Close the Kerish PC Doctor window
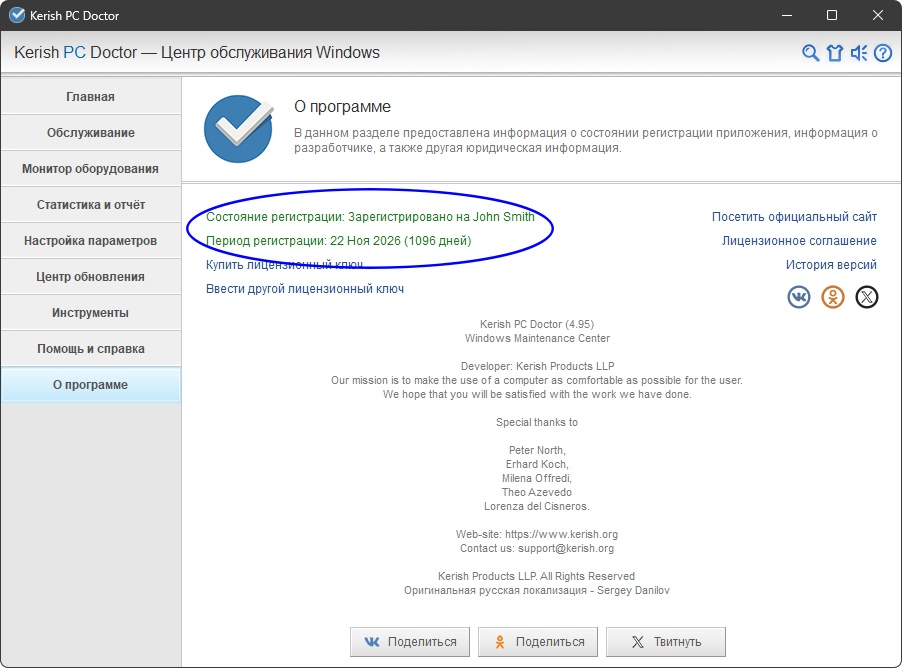This screenshot has height=668, width=902. pyautogui.click(x=878, y=16)
